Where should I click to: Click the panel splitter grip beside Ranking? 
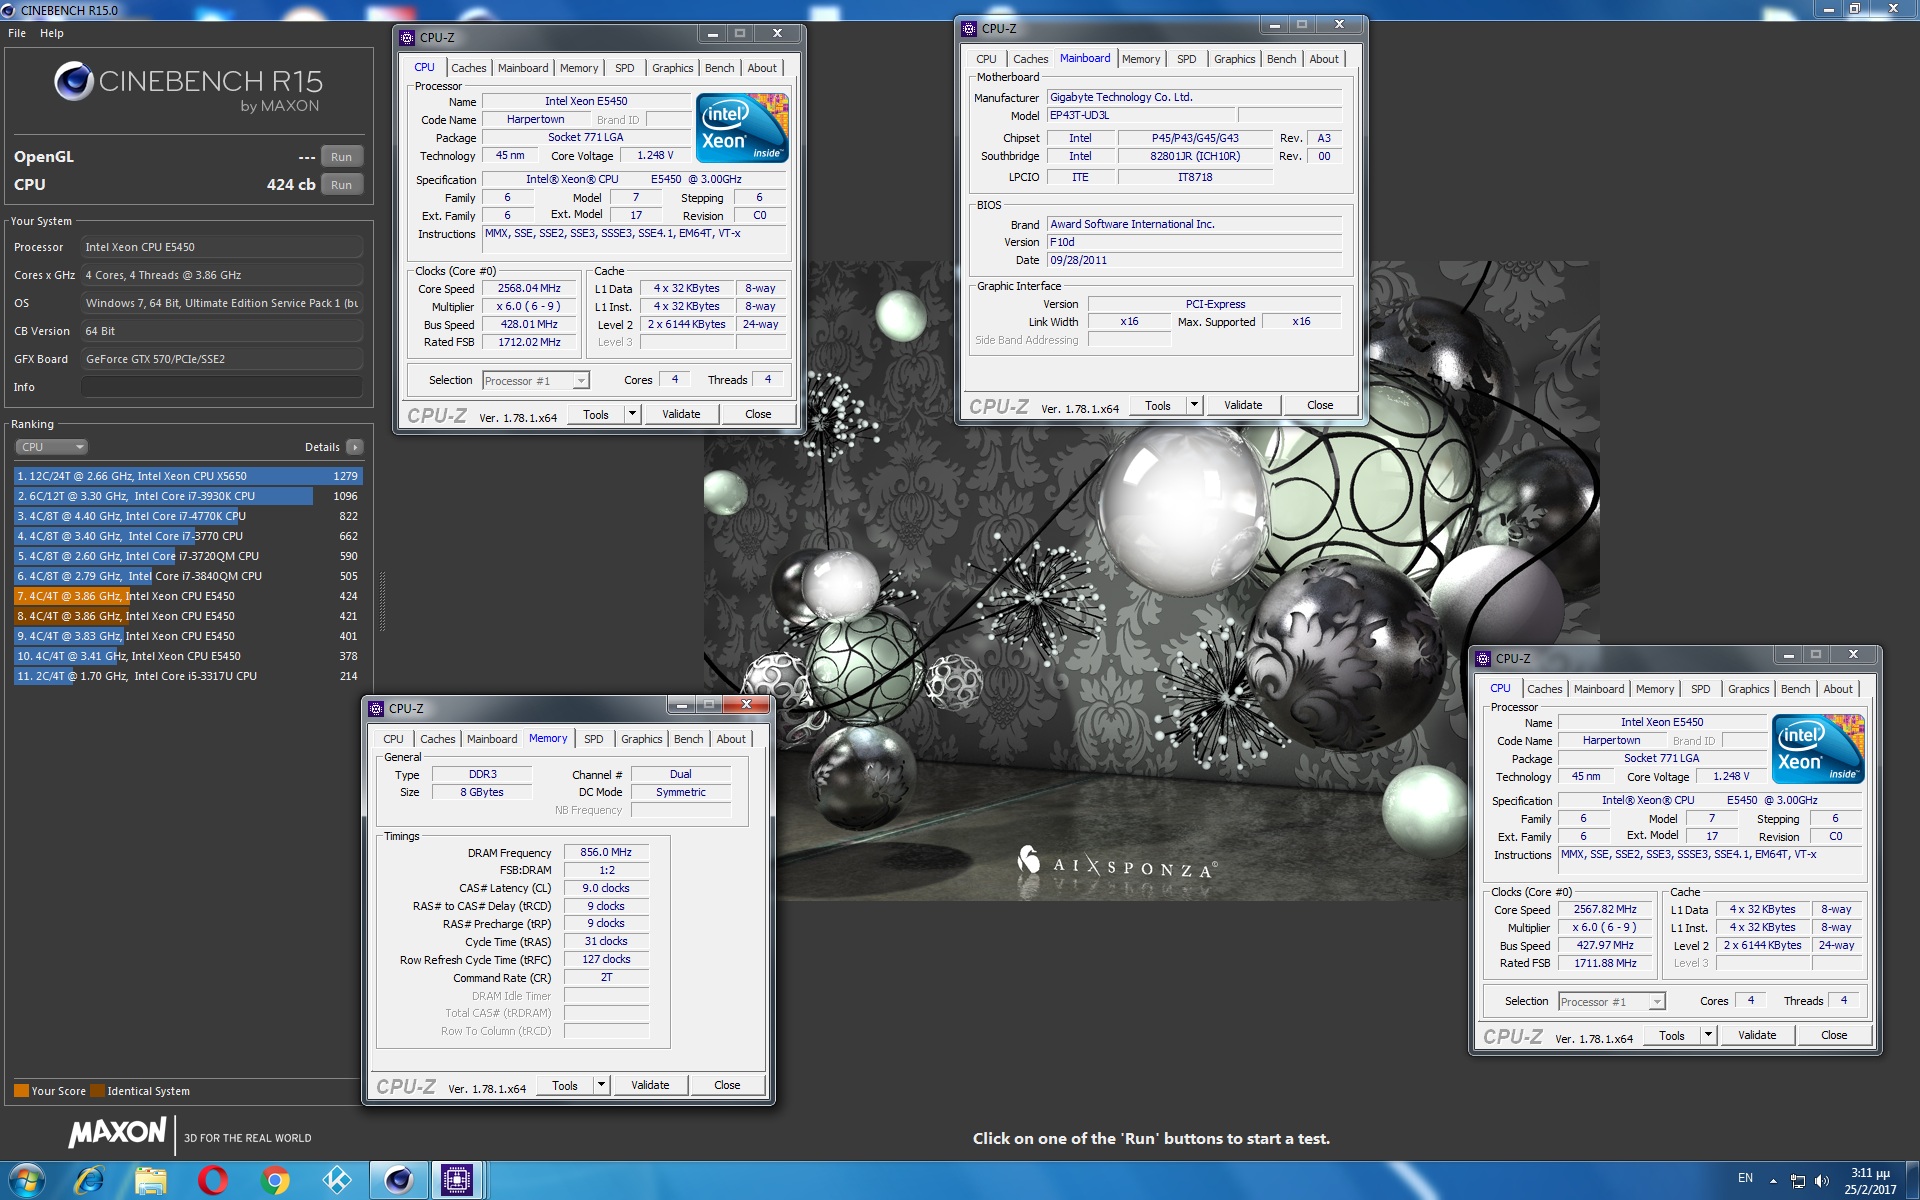tap(382, 600)
